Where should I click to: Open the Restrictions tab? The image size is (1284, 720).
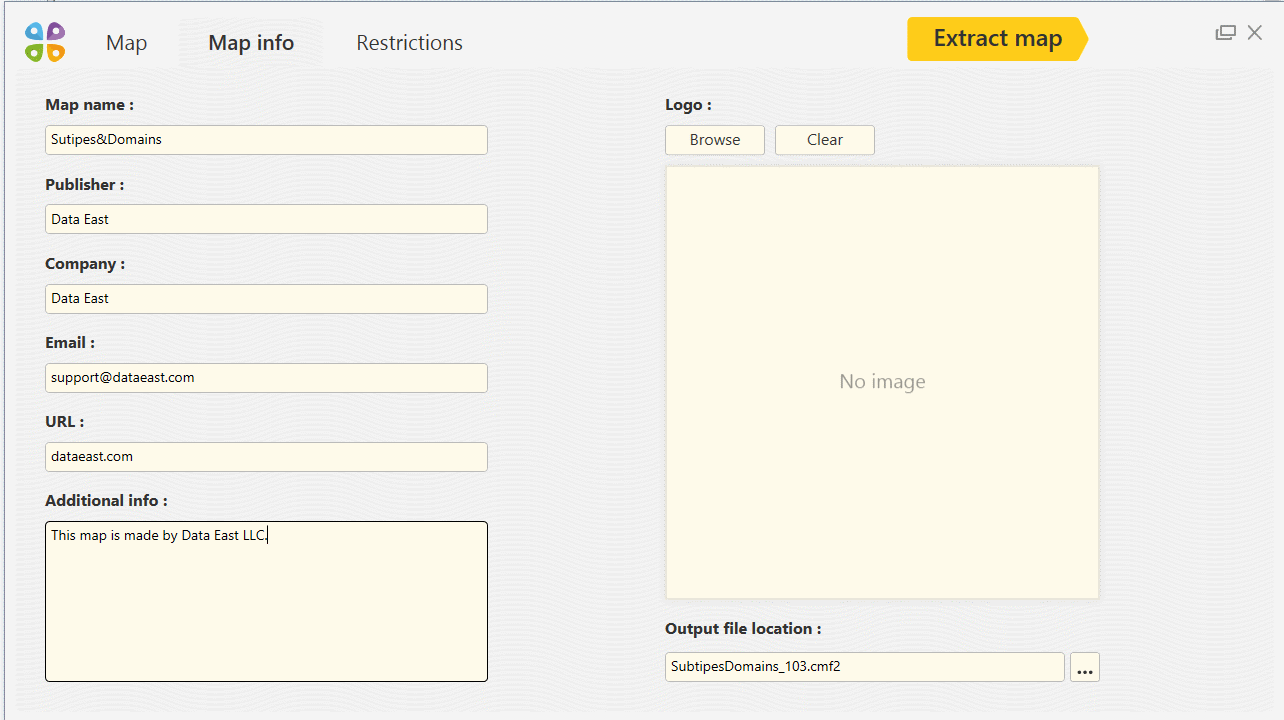click(x=409, y=42)
